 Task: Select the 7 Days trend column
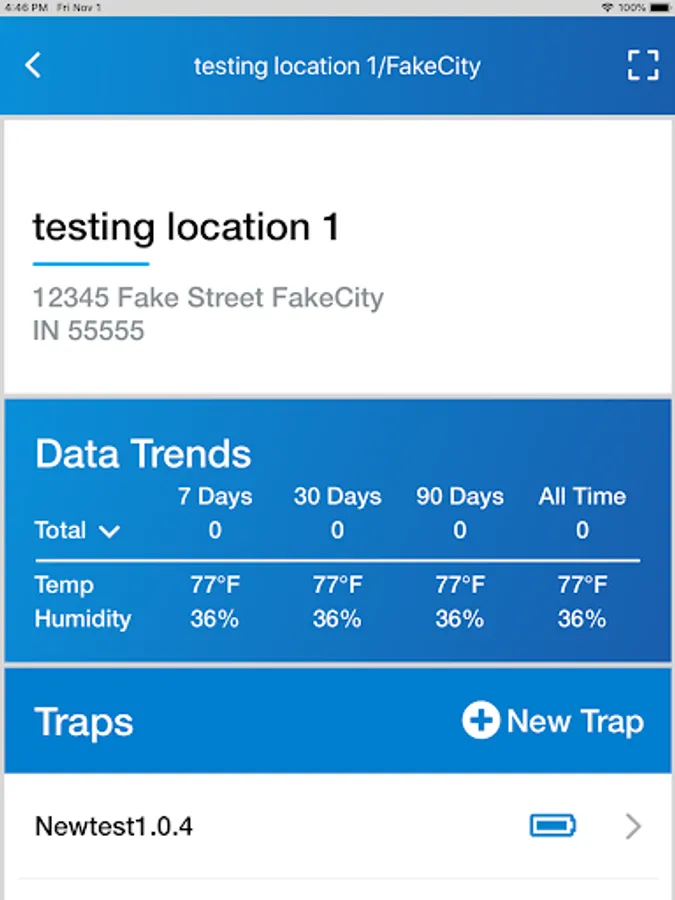(215, 497)
